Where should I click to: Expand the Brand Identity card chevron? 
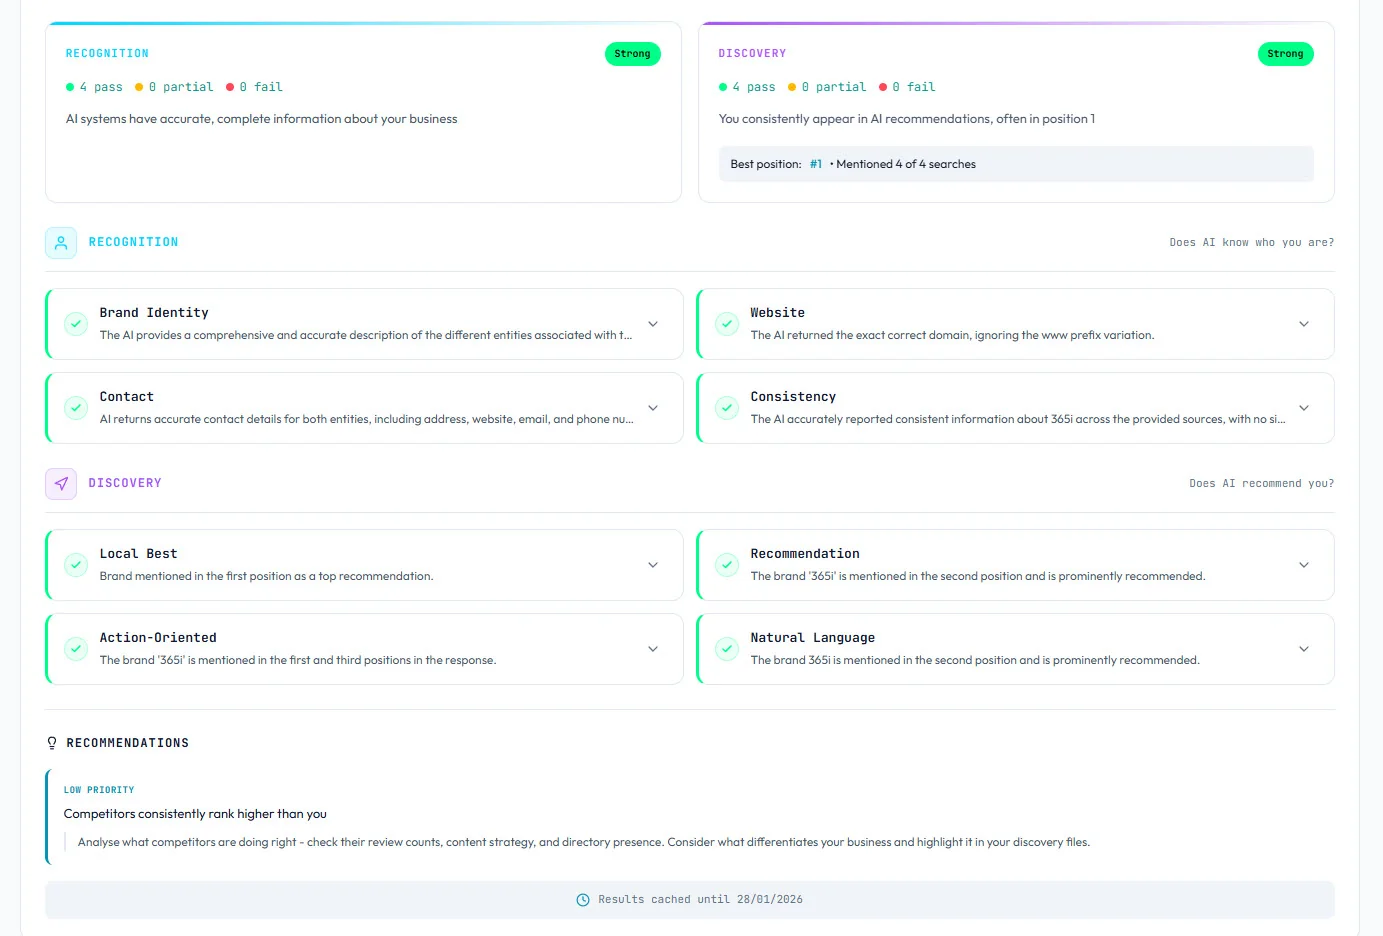point(653,324)
